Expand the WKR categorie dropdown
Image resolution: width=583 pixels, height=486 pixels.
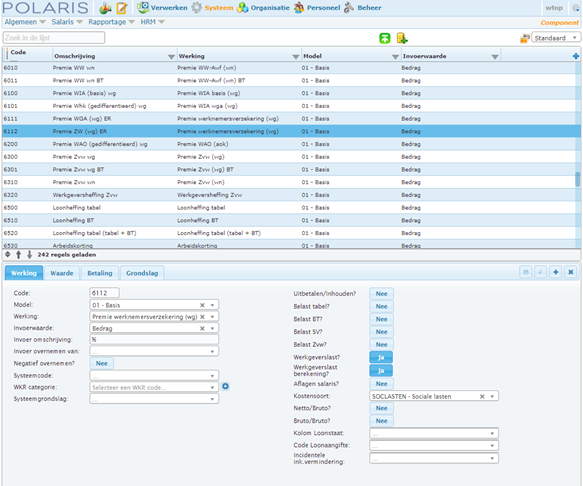click(x=212, y=387)
